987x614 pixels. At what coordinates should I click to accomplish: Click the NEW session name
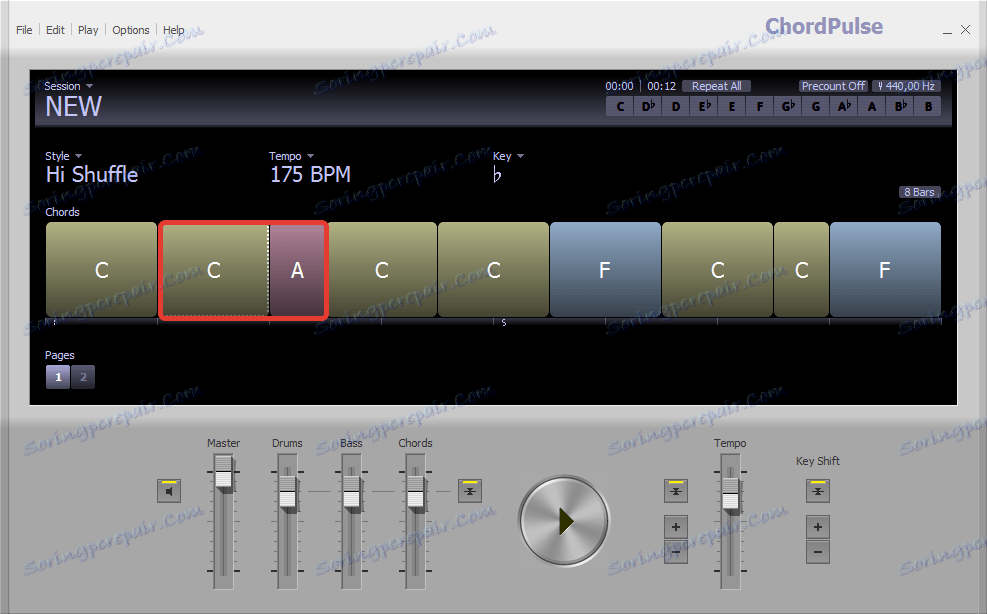tap(73, 106)
